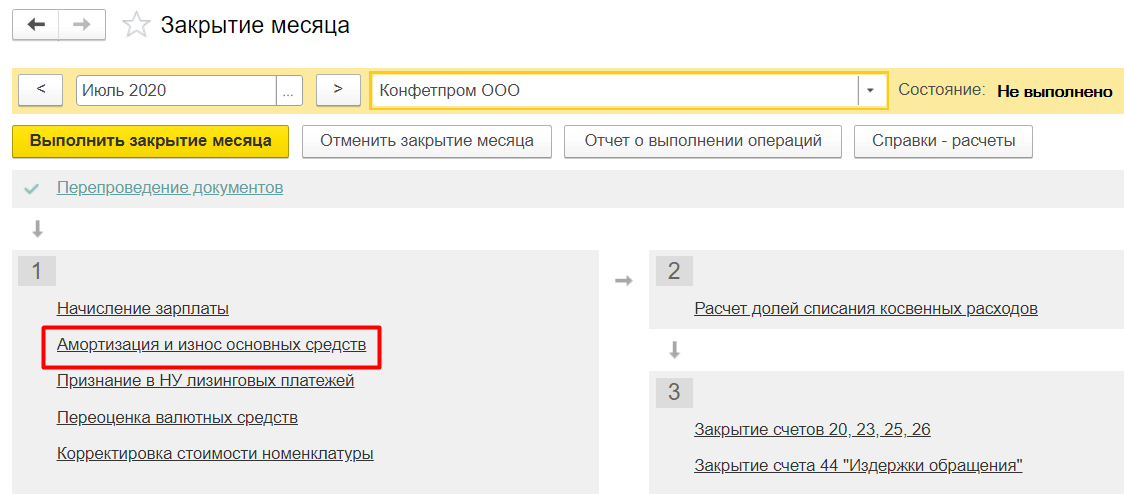This screenshot has width=1124, height=494.
Task: Expand the organization dropdown list
Action: click(870, 90)
